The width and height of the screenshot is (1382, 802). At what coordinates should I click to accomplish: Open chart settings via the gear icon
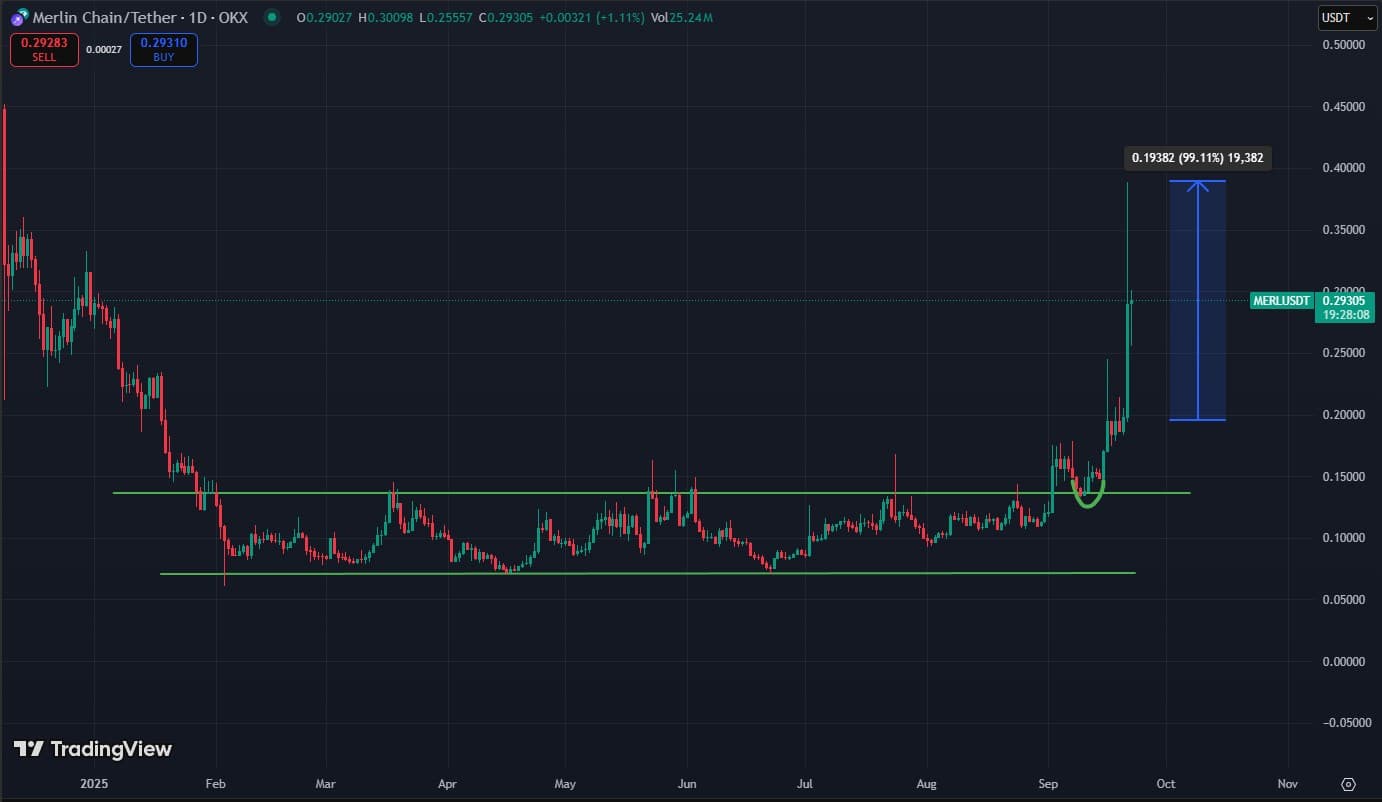pos(1347,785)
